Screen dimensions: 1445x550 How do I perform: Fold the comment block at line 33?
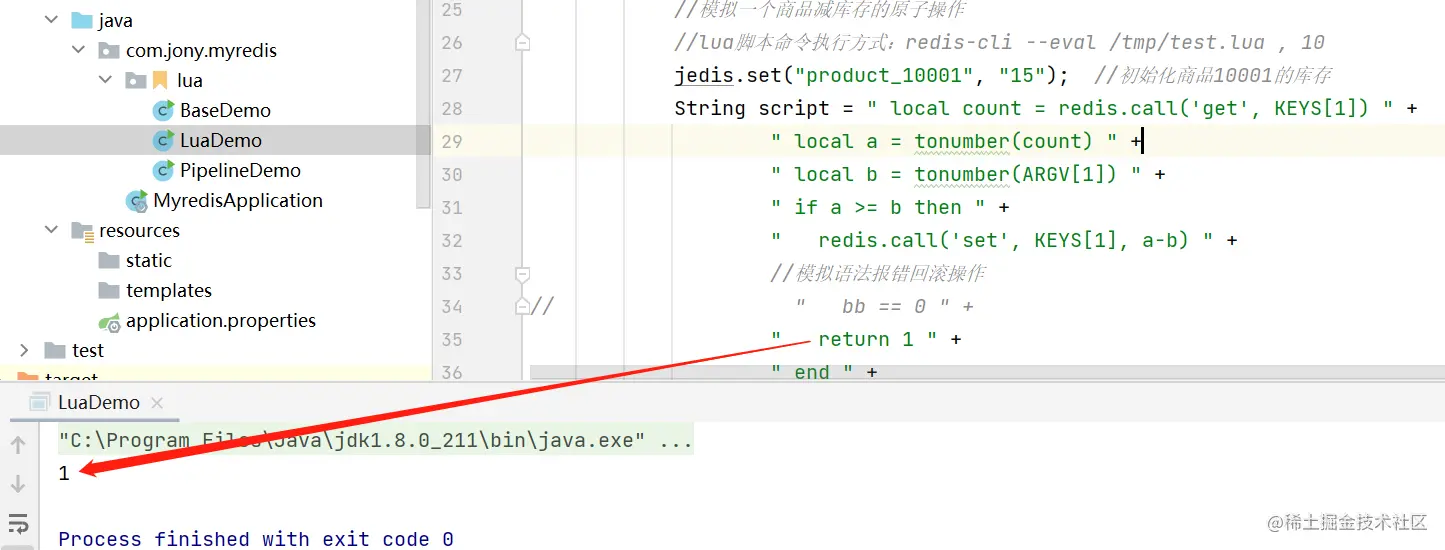pos(522,273)
